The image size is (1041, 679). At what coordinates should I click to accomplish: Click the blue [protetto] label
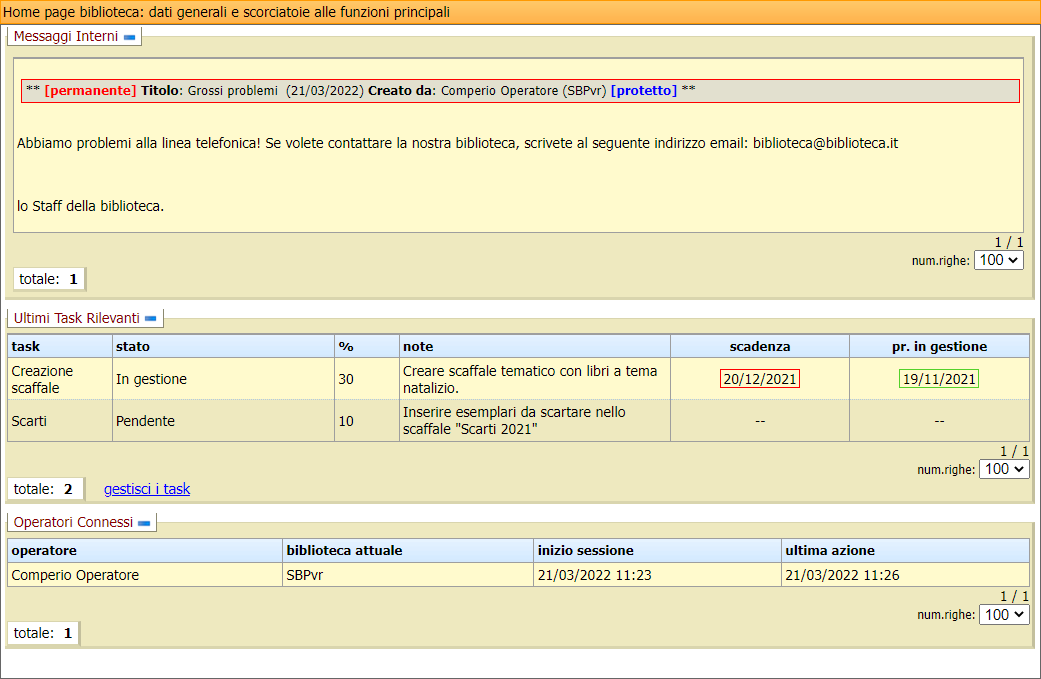tap(643, 90)
